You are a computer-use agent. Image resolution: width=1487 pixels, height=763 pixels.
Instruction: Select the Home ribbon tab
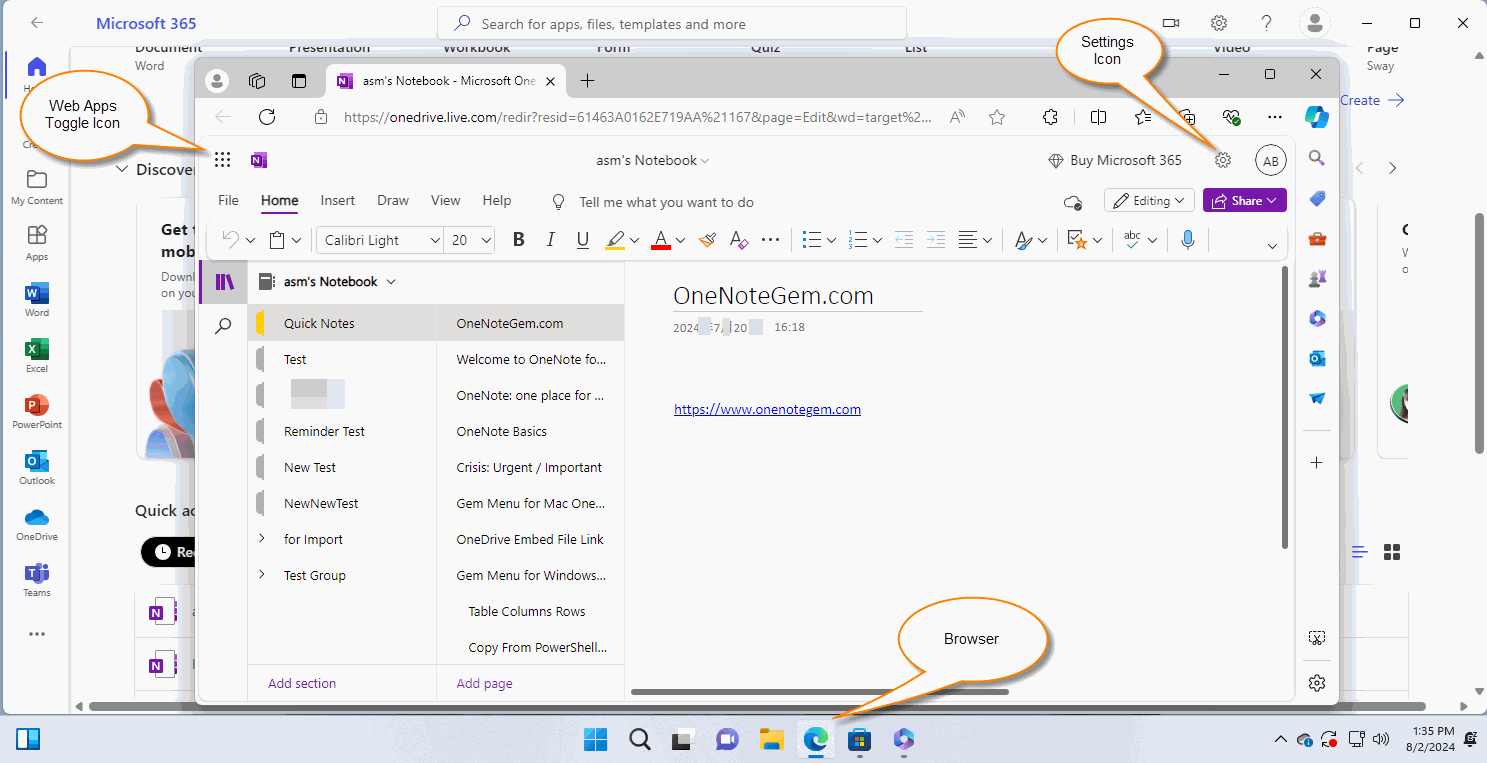pos(280,200)
